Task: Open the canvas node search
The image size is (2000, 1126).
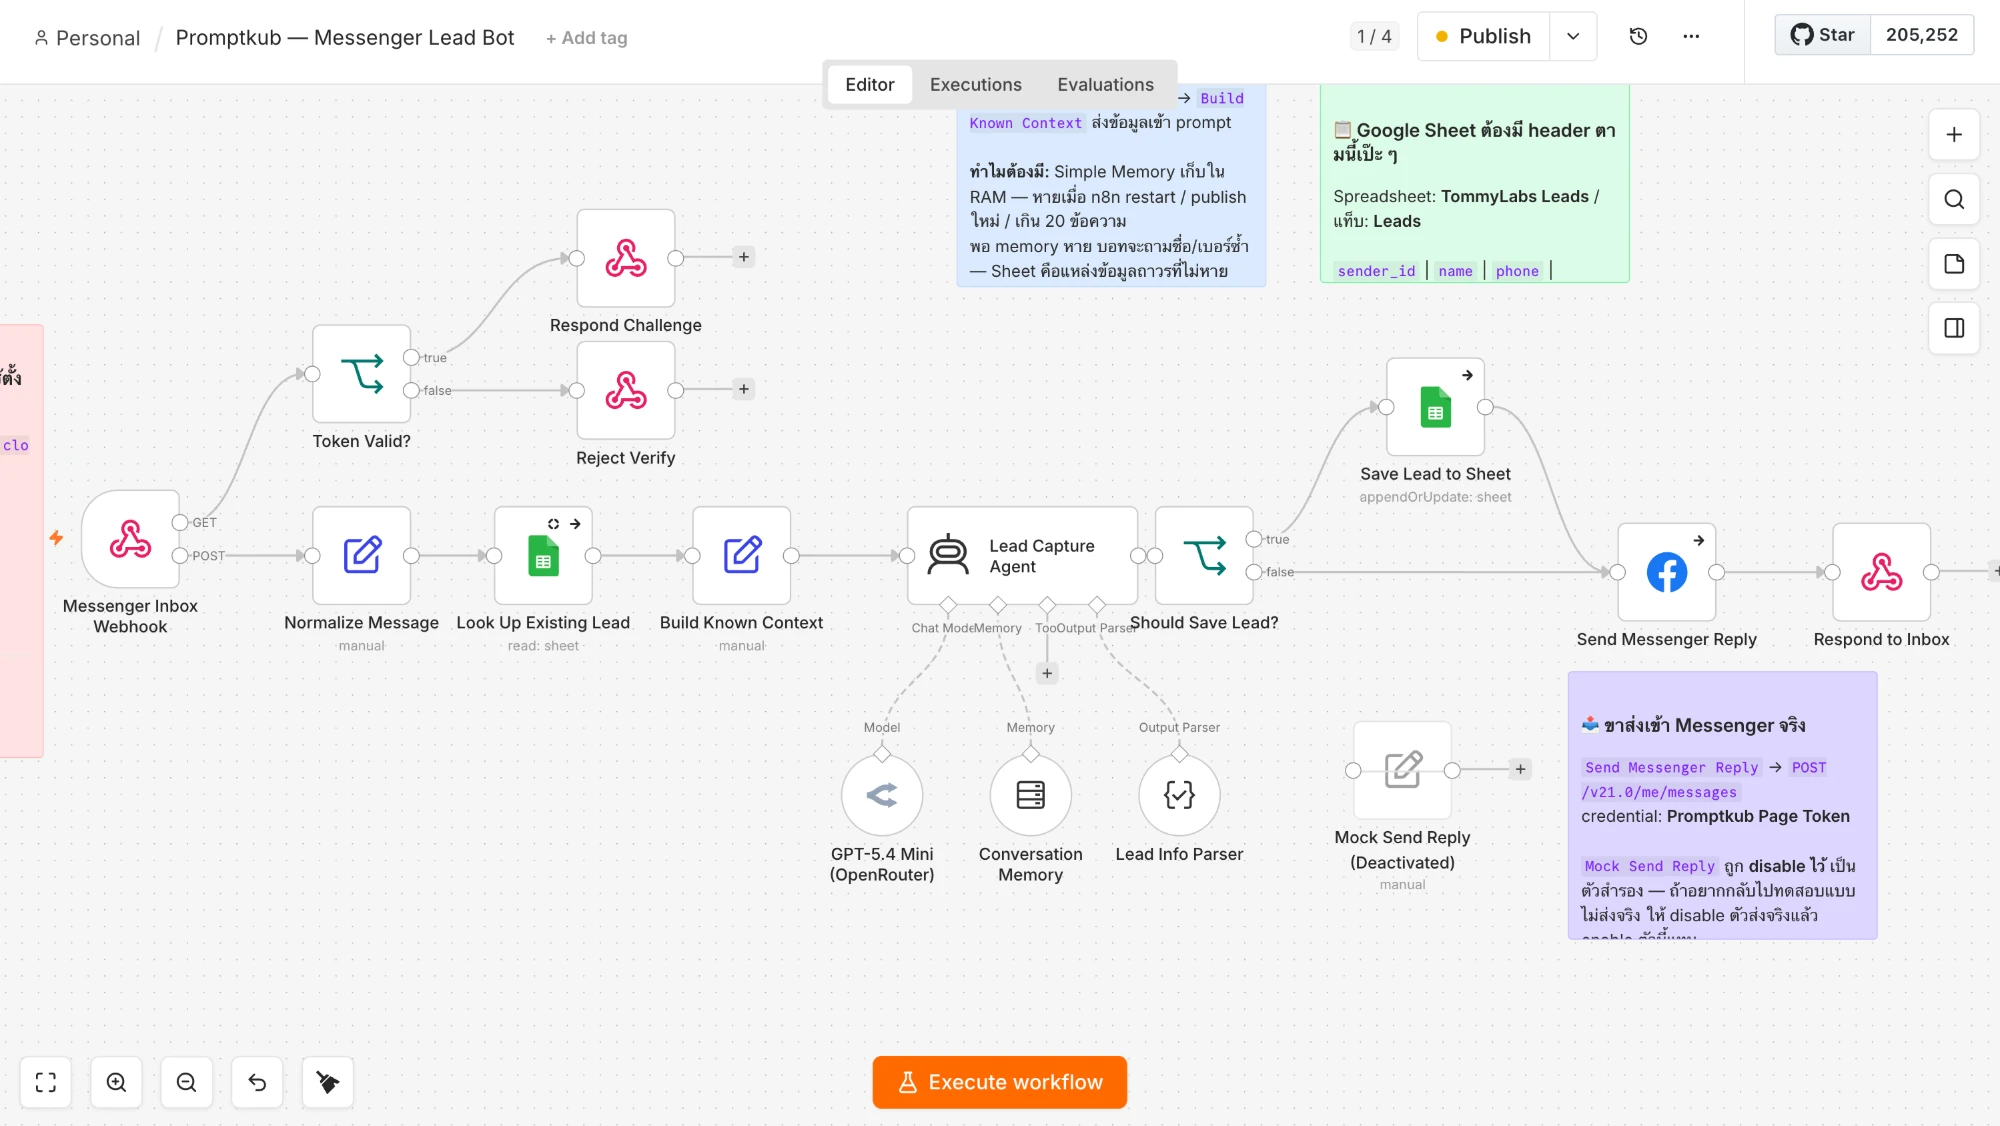Action: pyautogui.click(x=1954, y=199)
